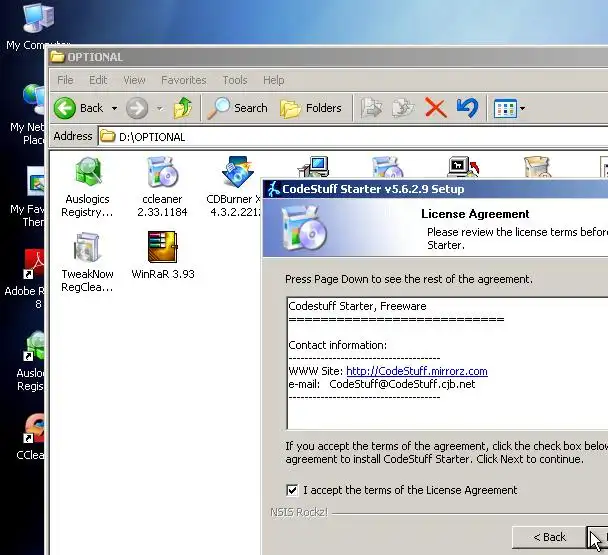The image size is (608, 555).
Task: Open the Views button in toolbar
Action: tap(505, 108)
